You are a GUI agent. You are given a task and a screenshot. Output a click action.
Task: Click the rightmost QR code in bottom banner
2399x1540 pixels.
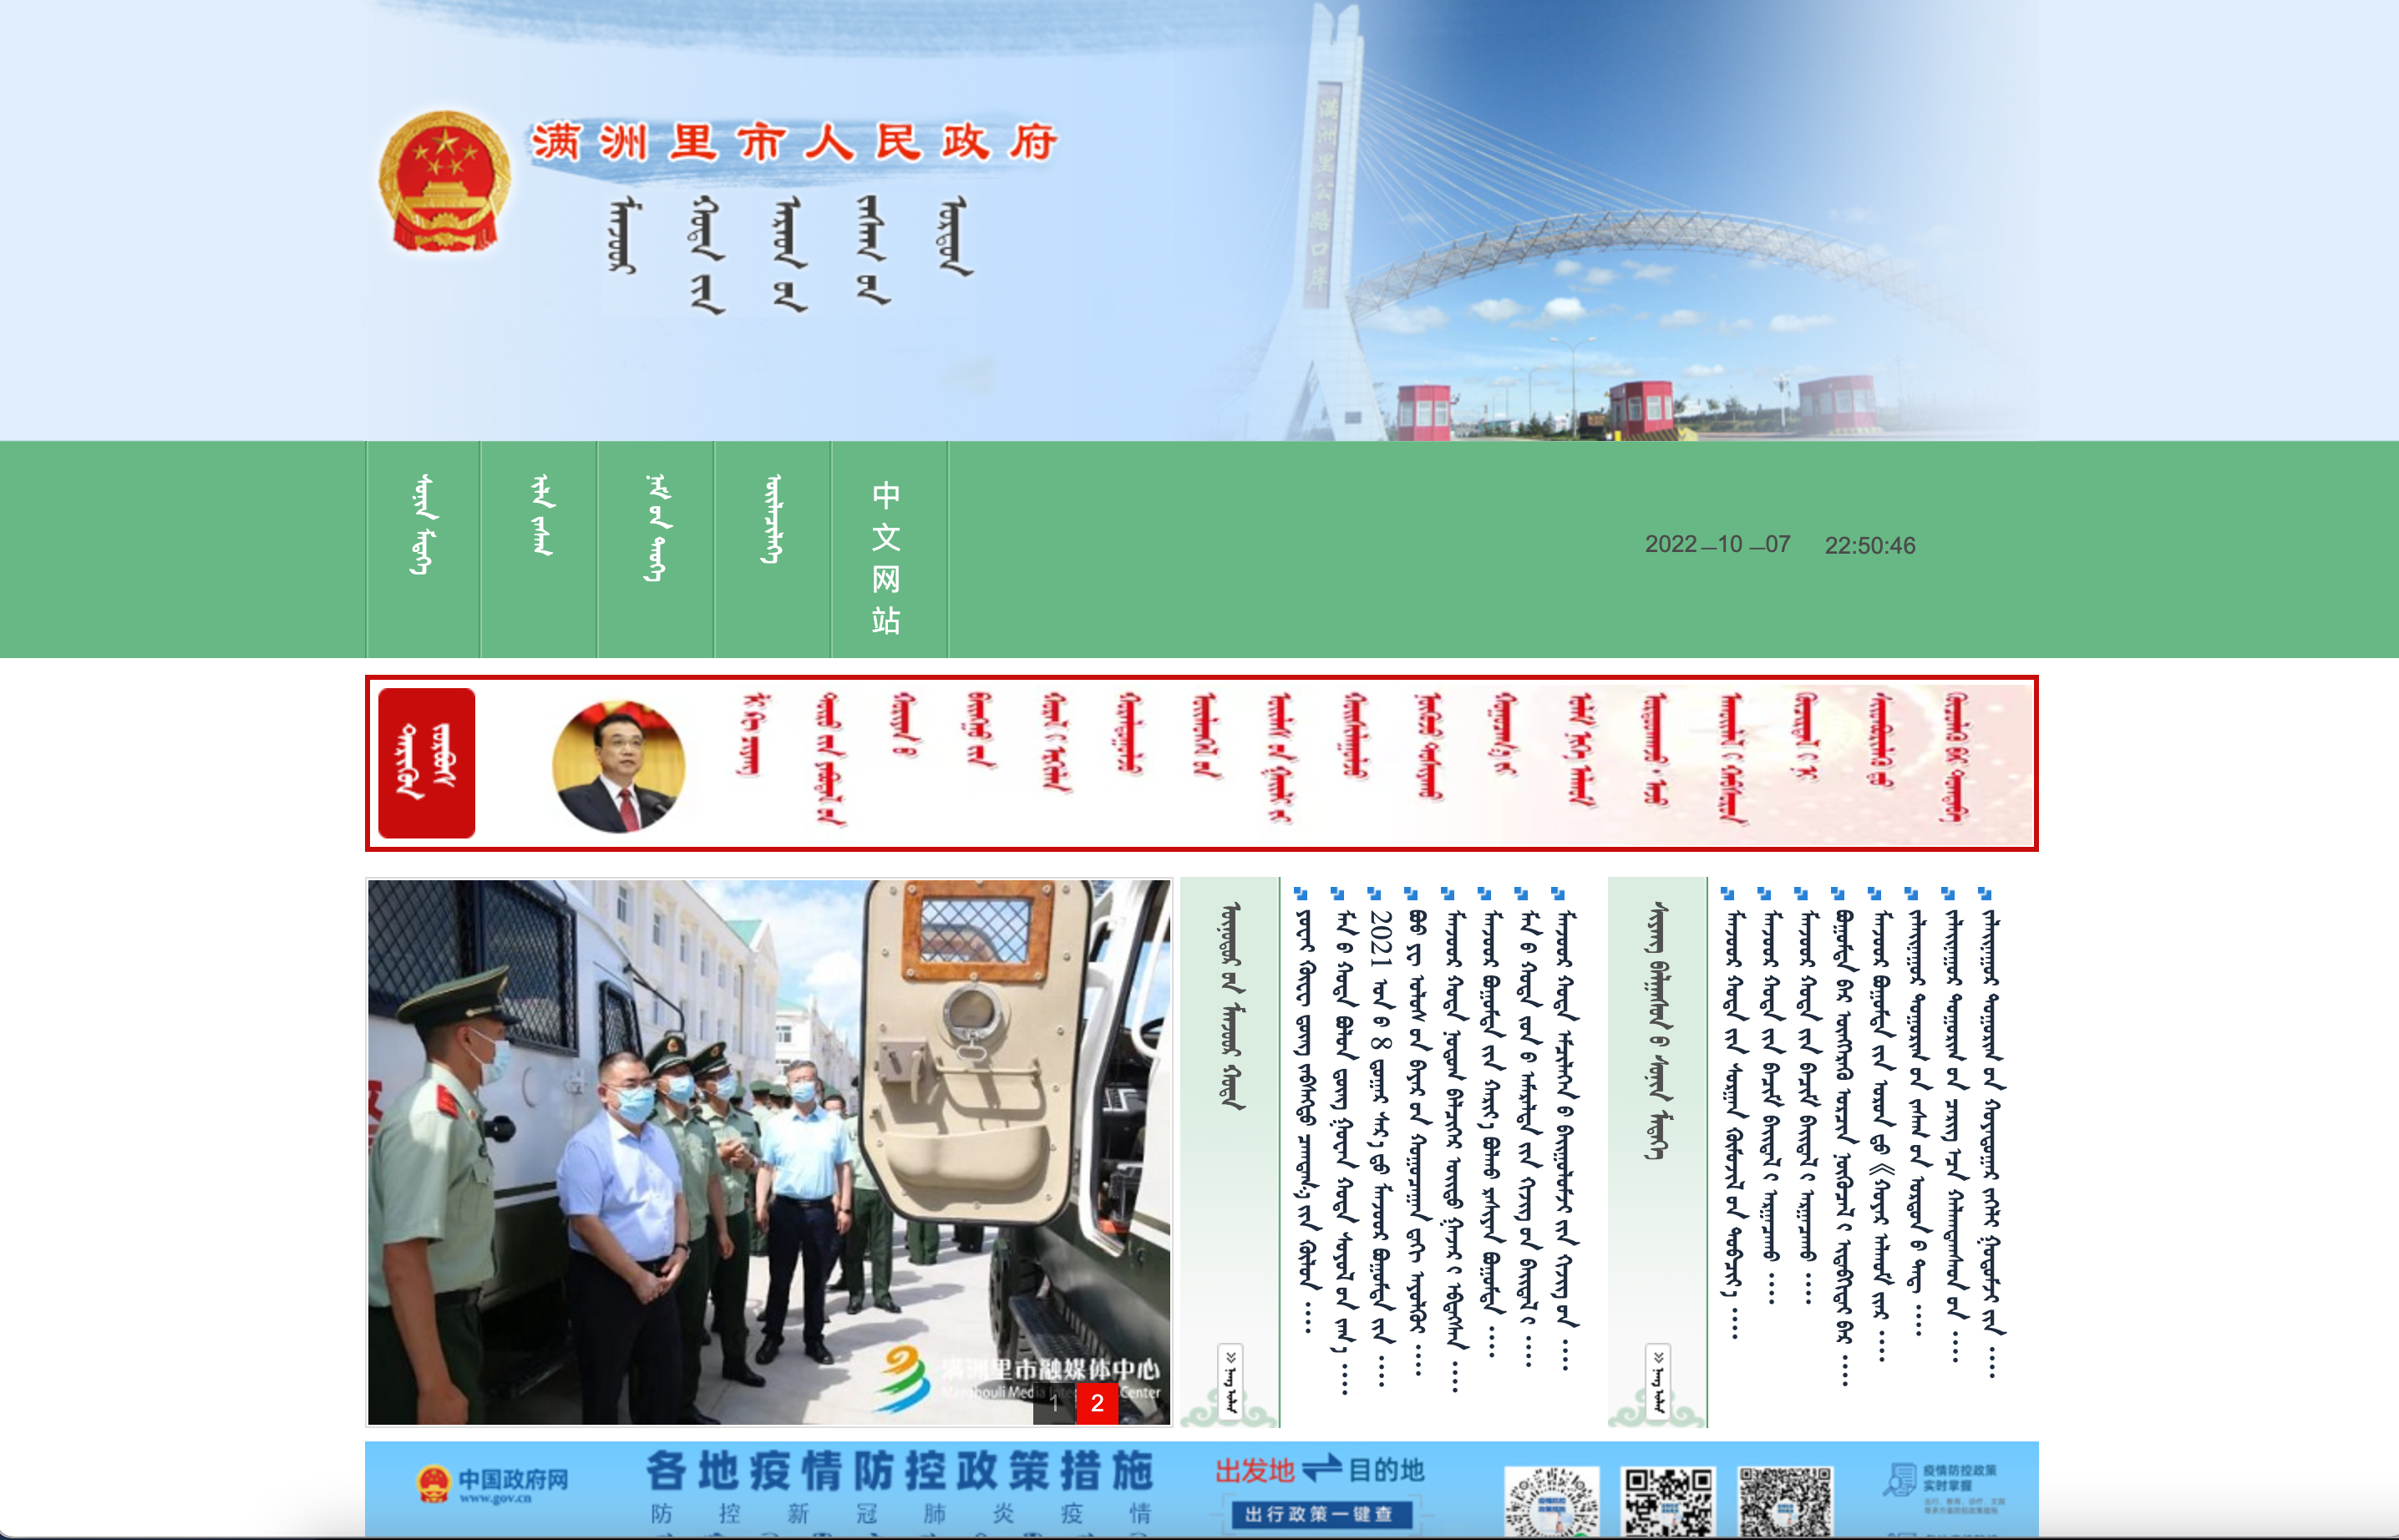click(1785, 1500)
